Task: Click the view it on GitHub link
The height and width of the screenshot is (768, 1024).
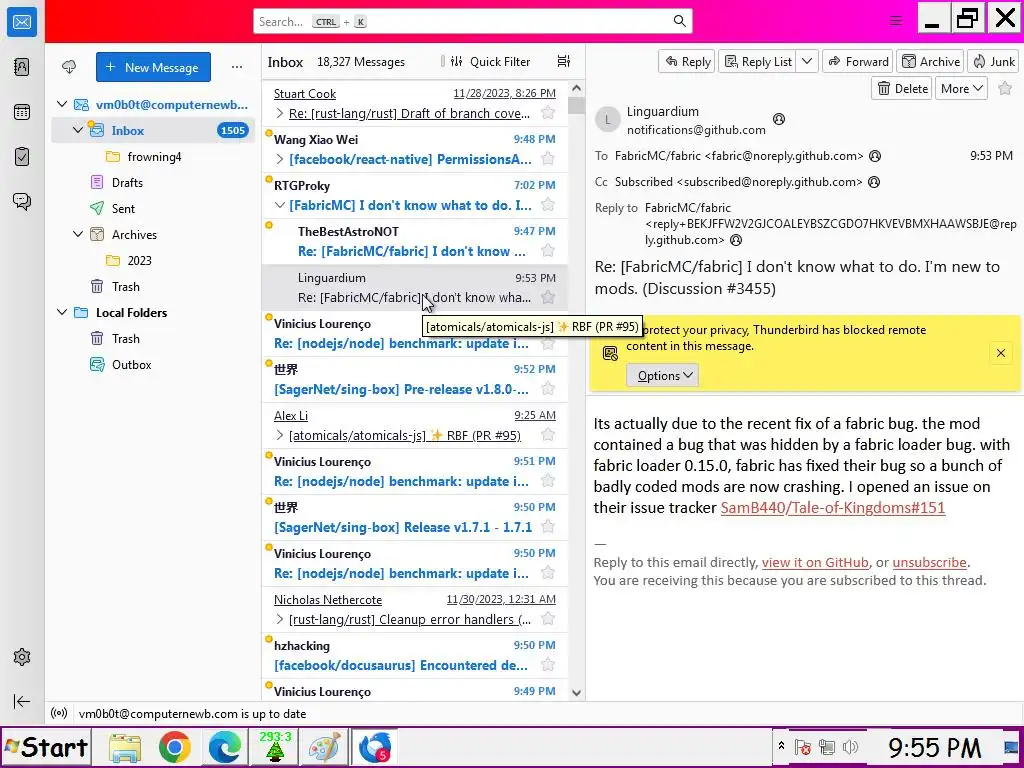Action: 815,562
